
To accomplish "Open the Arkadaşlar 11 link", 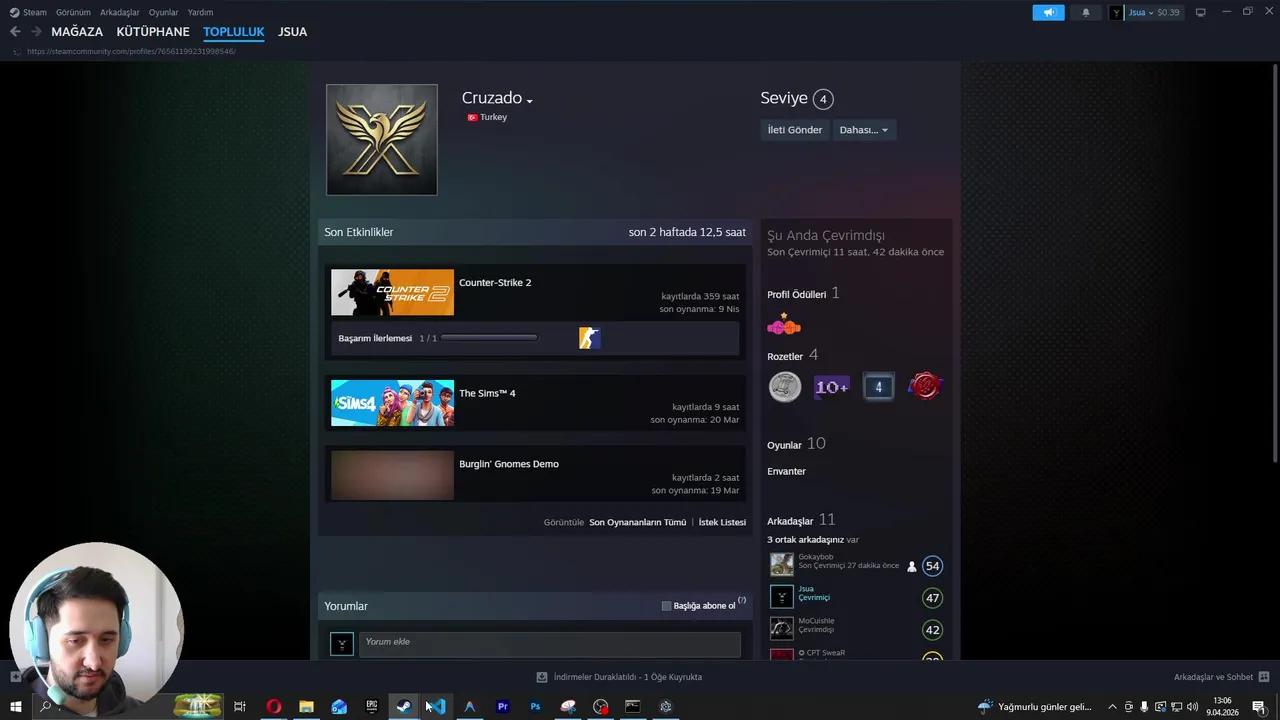I will 801,520.
